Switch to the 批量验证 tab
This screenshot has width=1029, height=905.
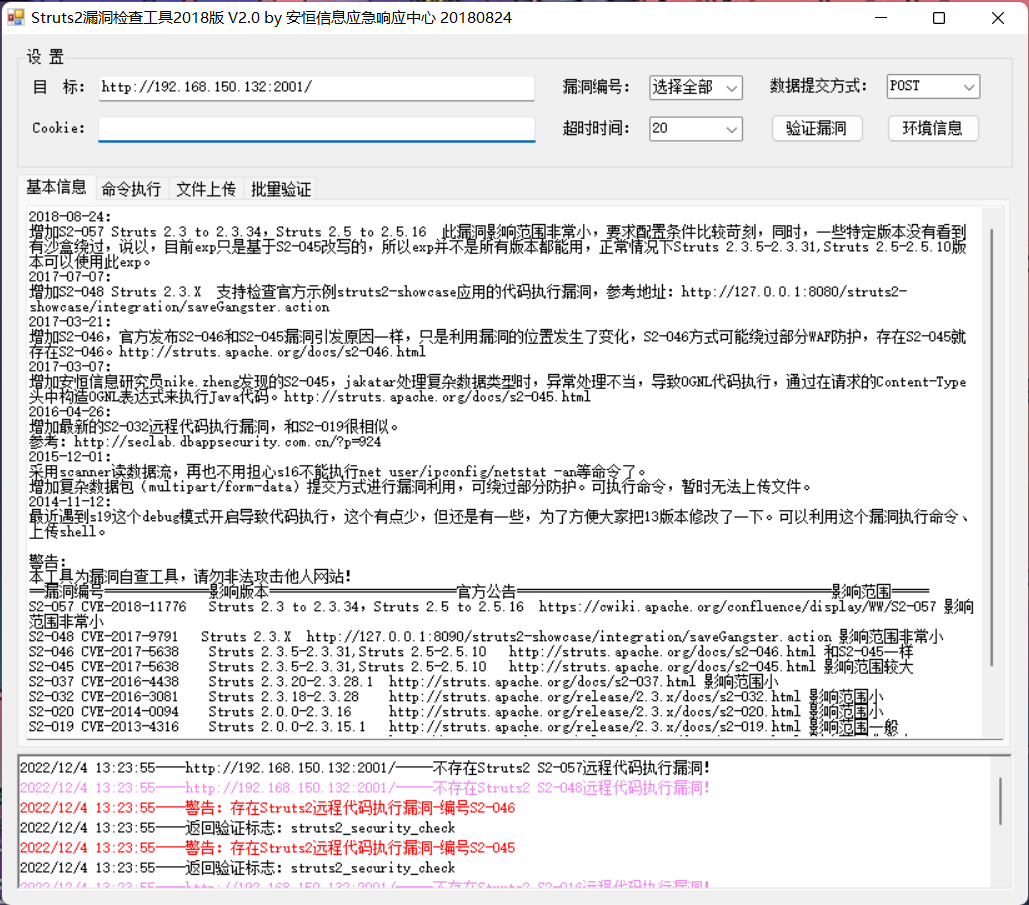pyautogui.click(x=281, y=190)
